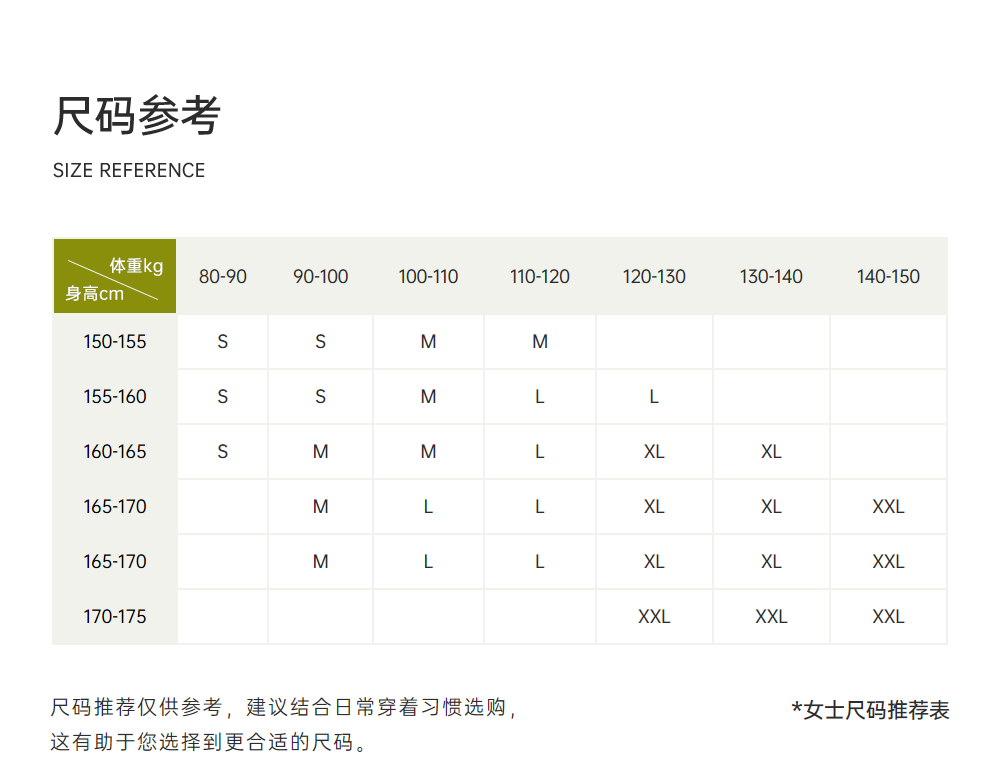Click the 尺码推荐仅供参考 advisory text line
Viewport: 1000px width, 760px height.
point(284,708)
